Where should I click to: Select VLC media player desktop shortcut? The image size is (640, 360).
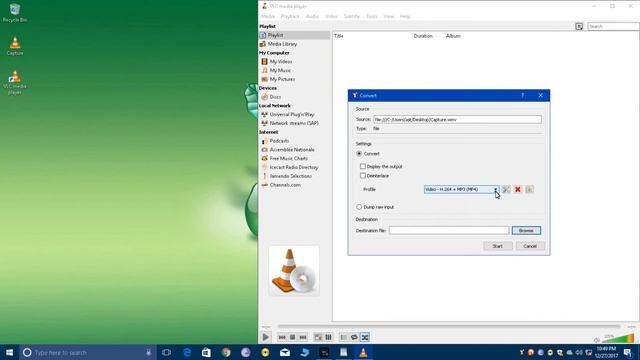coord(15,83)
